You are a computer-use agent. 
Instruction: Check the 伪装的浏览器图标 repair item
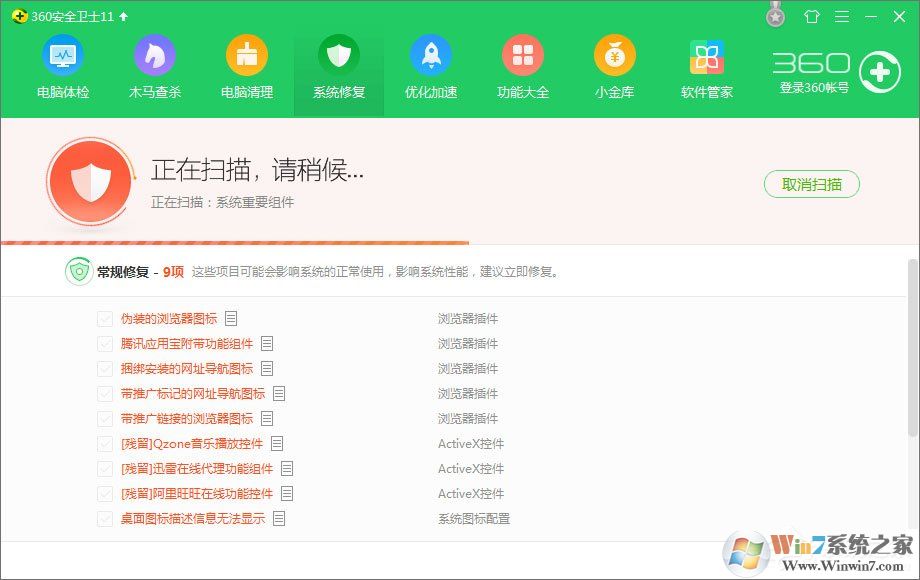105,318
